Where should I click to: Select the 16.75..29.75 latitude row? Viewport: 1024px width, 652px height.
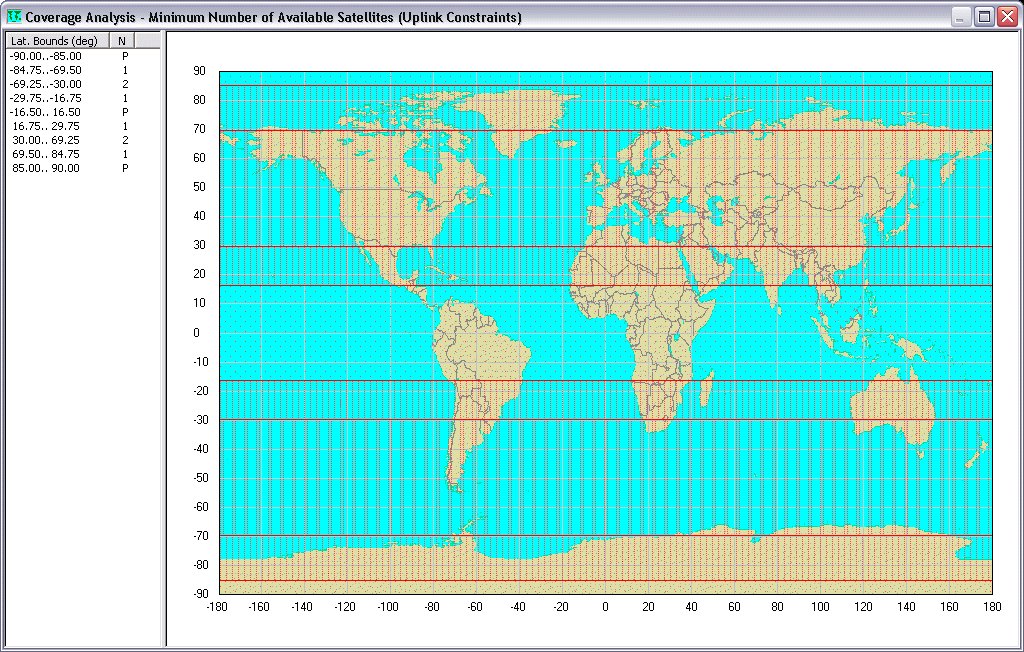pos(46,127)
